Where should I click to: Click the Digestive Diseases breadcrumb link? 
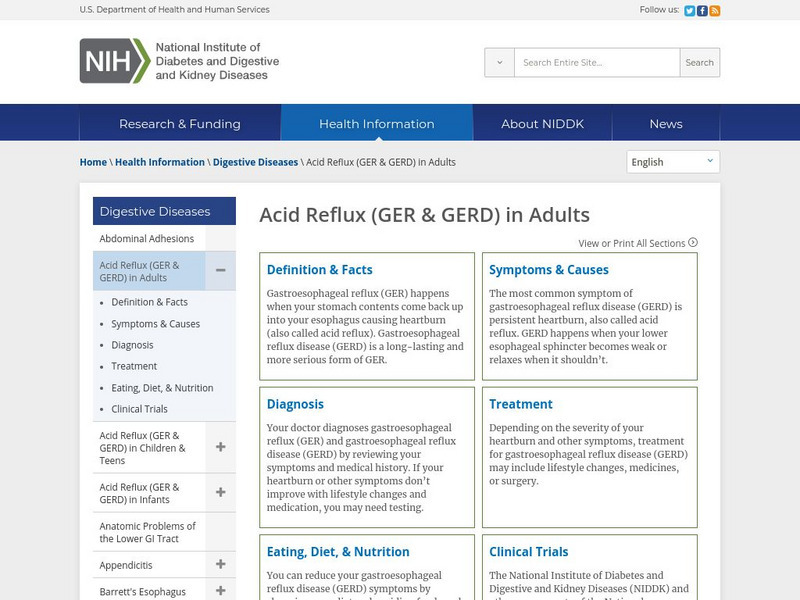253,160
